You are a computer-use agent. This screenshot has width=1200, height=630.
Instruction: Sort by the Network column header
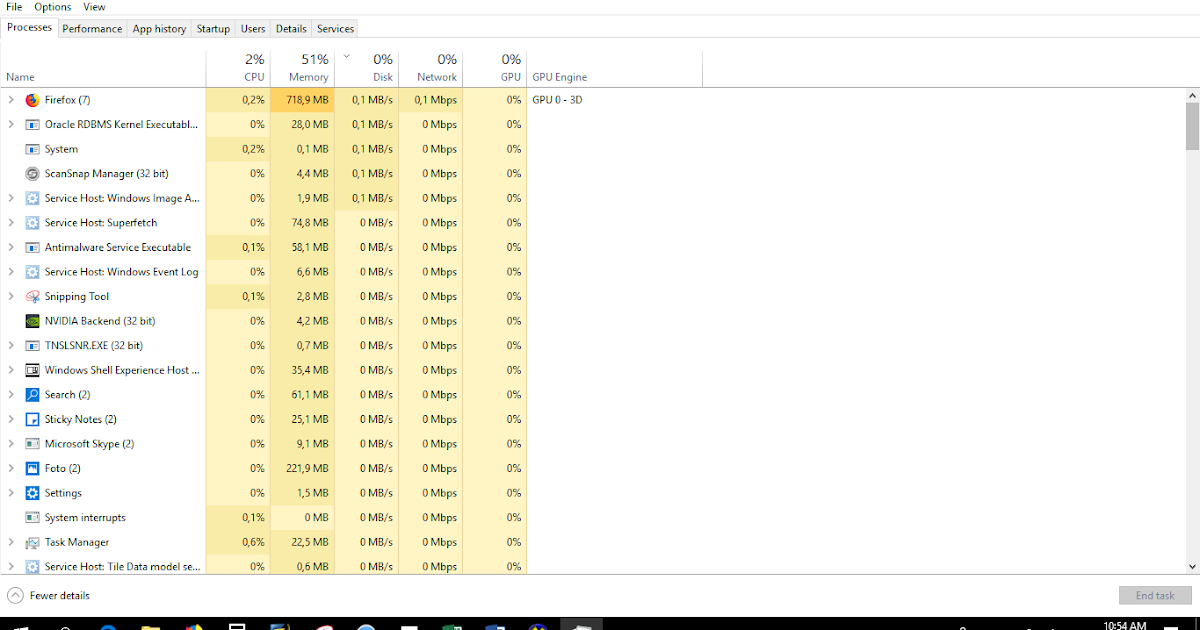point(430,68)
